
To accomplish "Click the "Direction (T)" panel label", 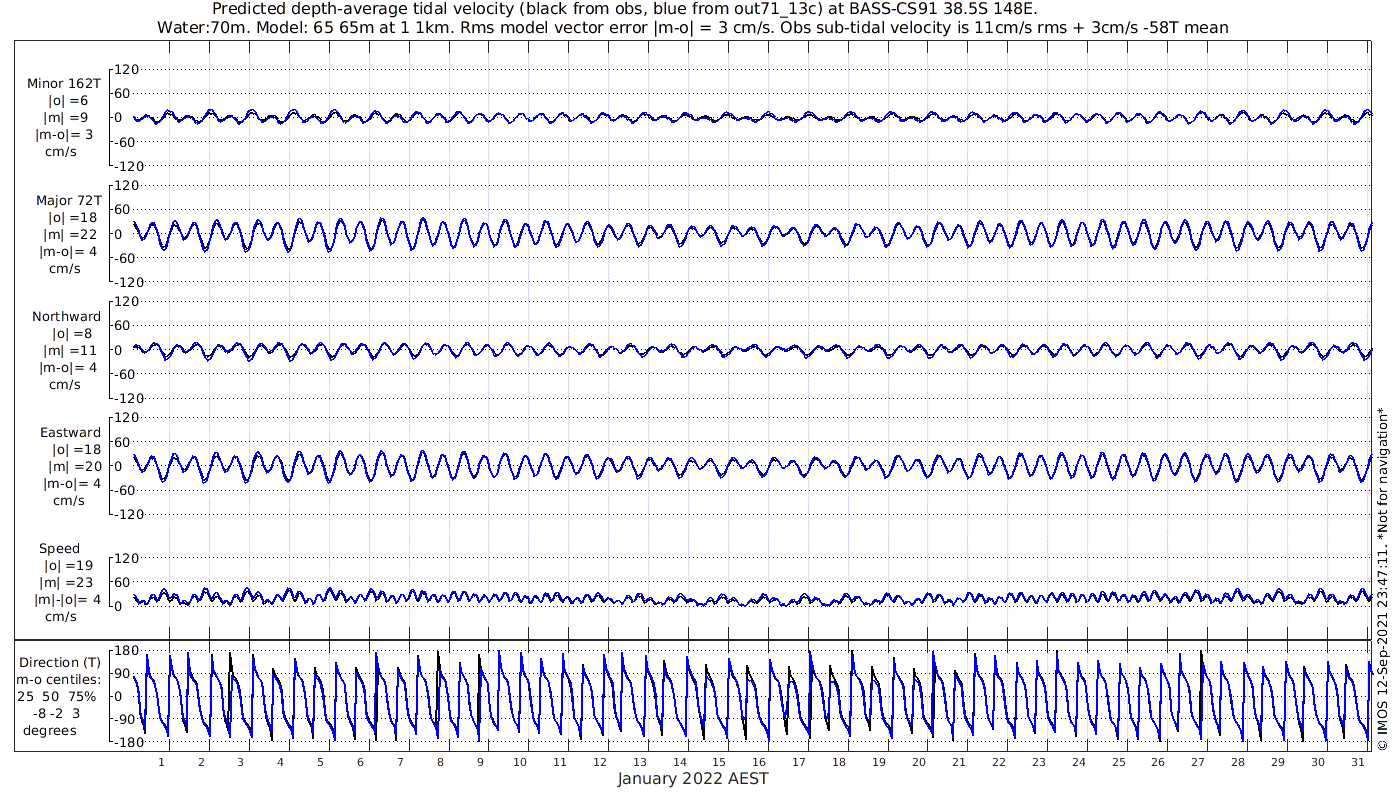I will click(61, 662).
